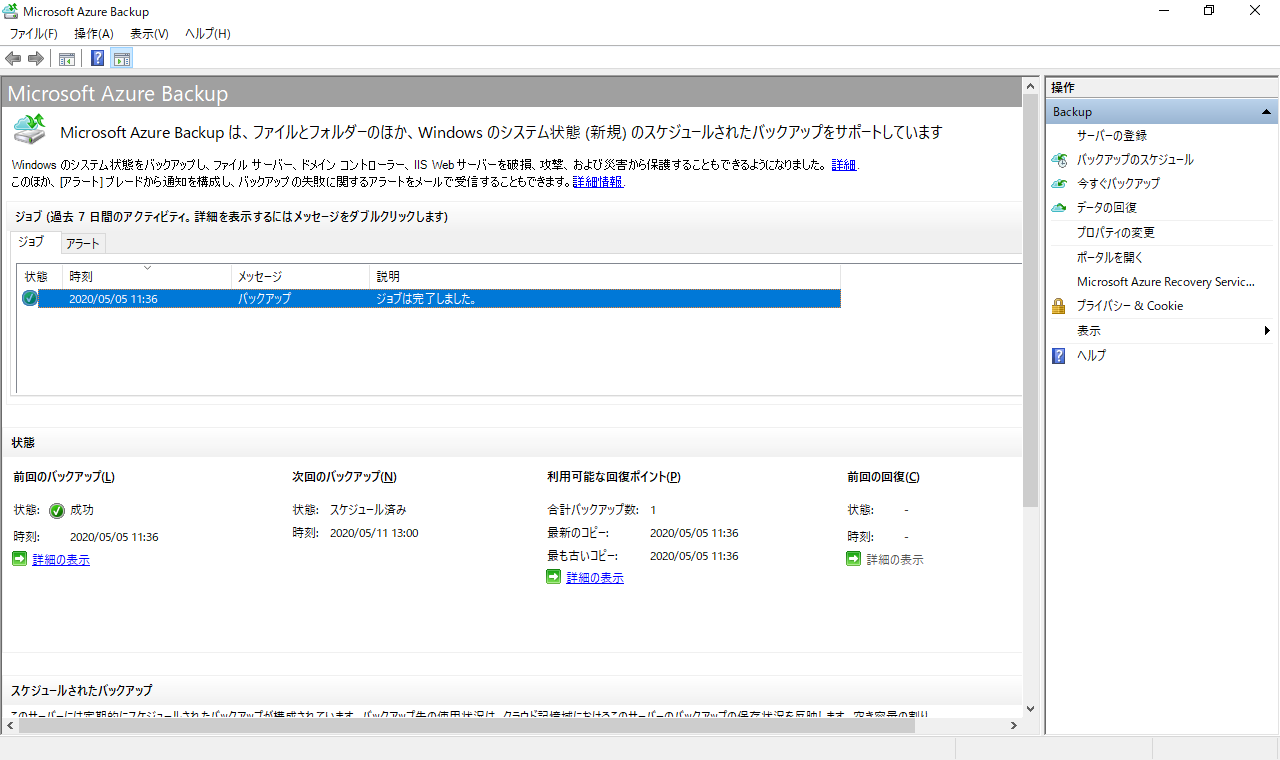
Task: Click the ジョブは完了しました。 description cell
Action: [425, 298]
